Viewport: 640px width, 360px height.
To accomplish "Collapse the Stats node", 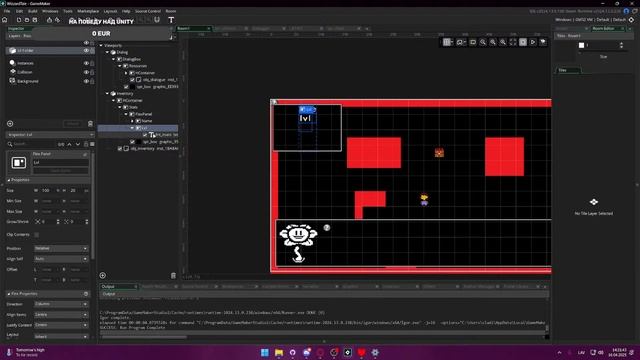I will pos(120,107).
